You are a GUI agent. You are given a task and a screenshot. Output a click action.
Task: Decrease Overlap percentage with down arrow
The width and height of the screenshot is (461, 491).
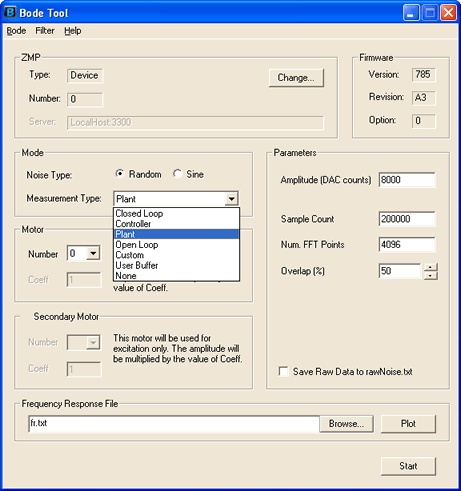coord(431,276)
